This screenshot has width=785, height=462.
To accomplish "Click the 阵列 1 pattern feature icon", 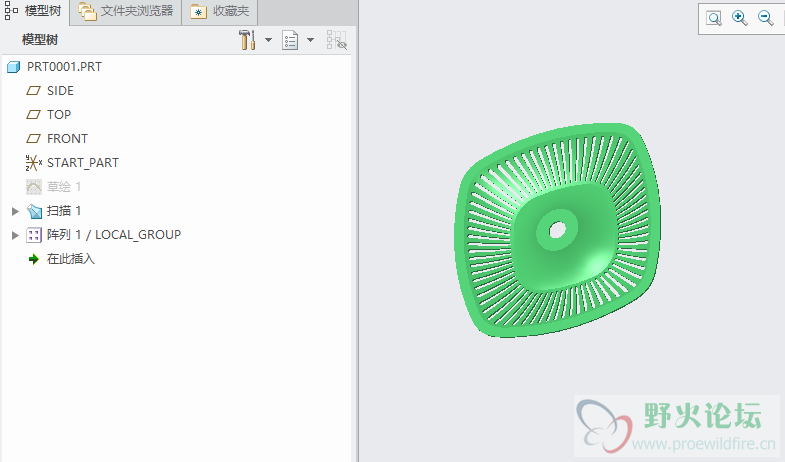I will pos(34,235).
